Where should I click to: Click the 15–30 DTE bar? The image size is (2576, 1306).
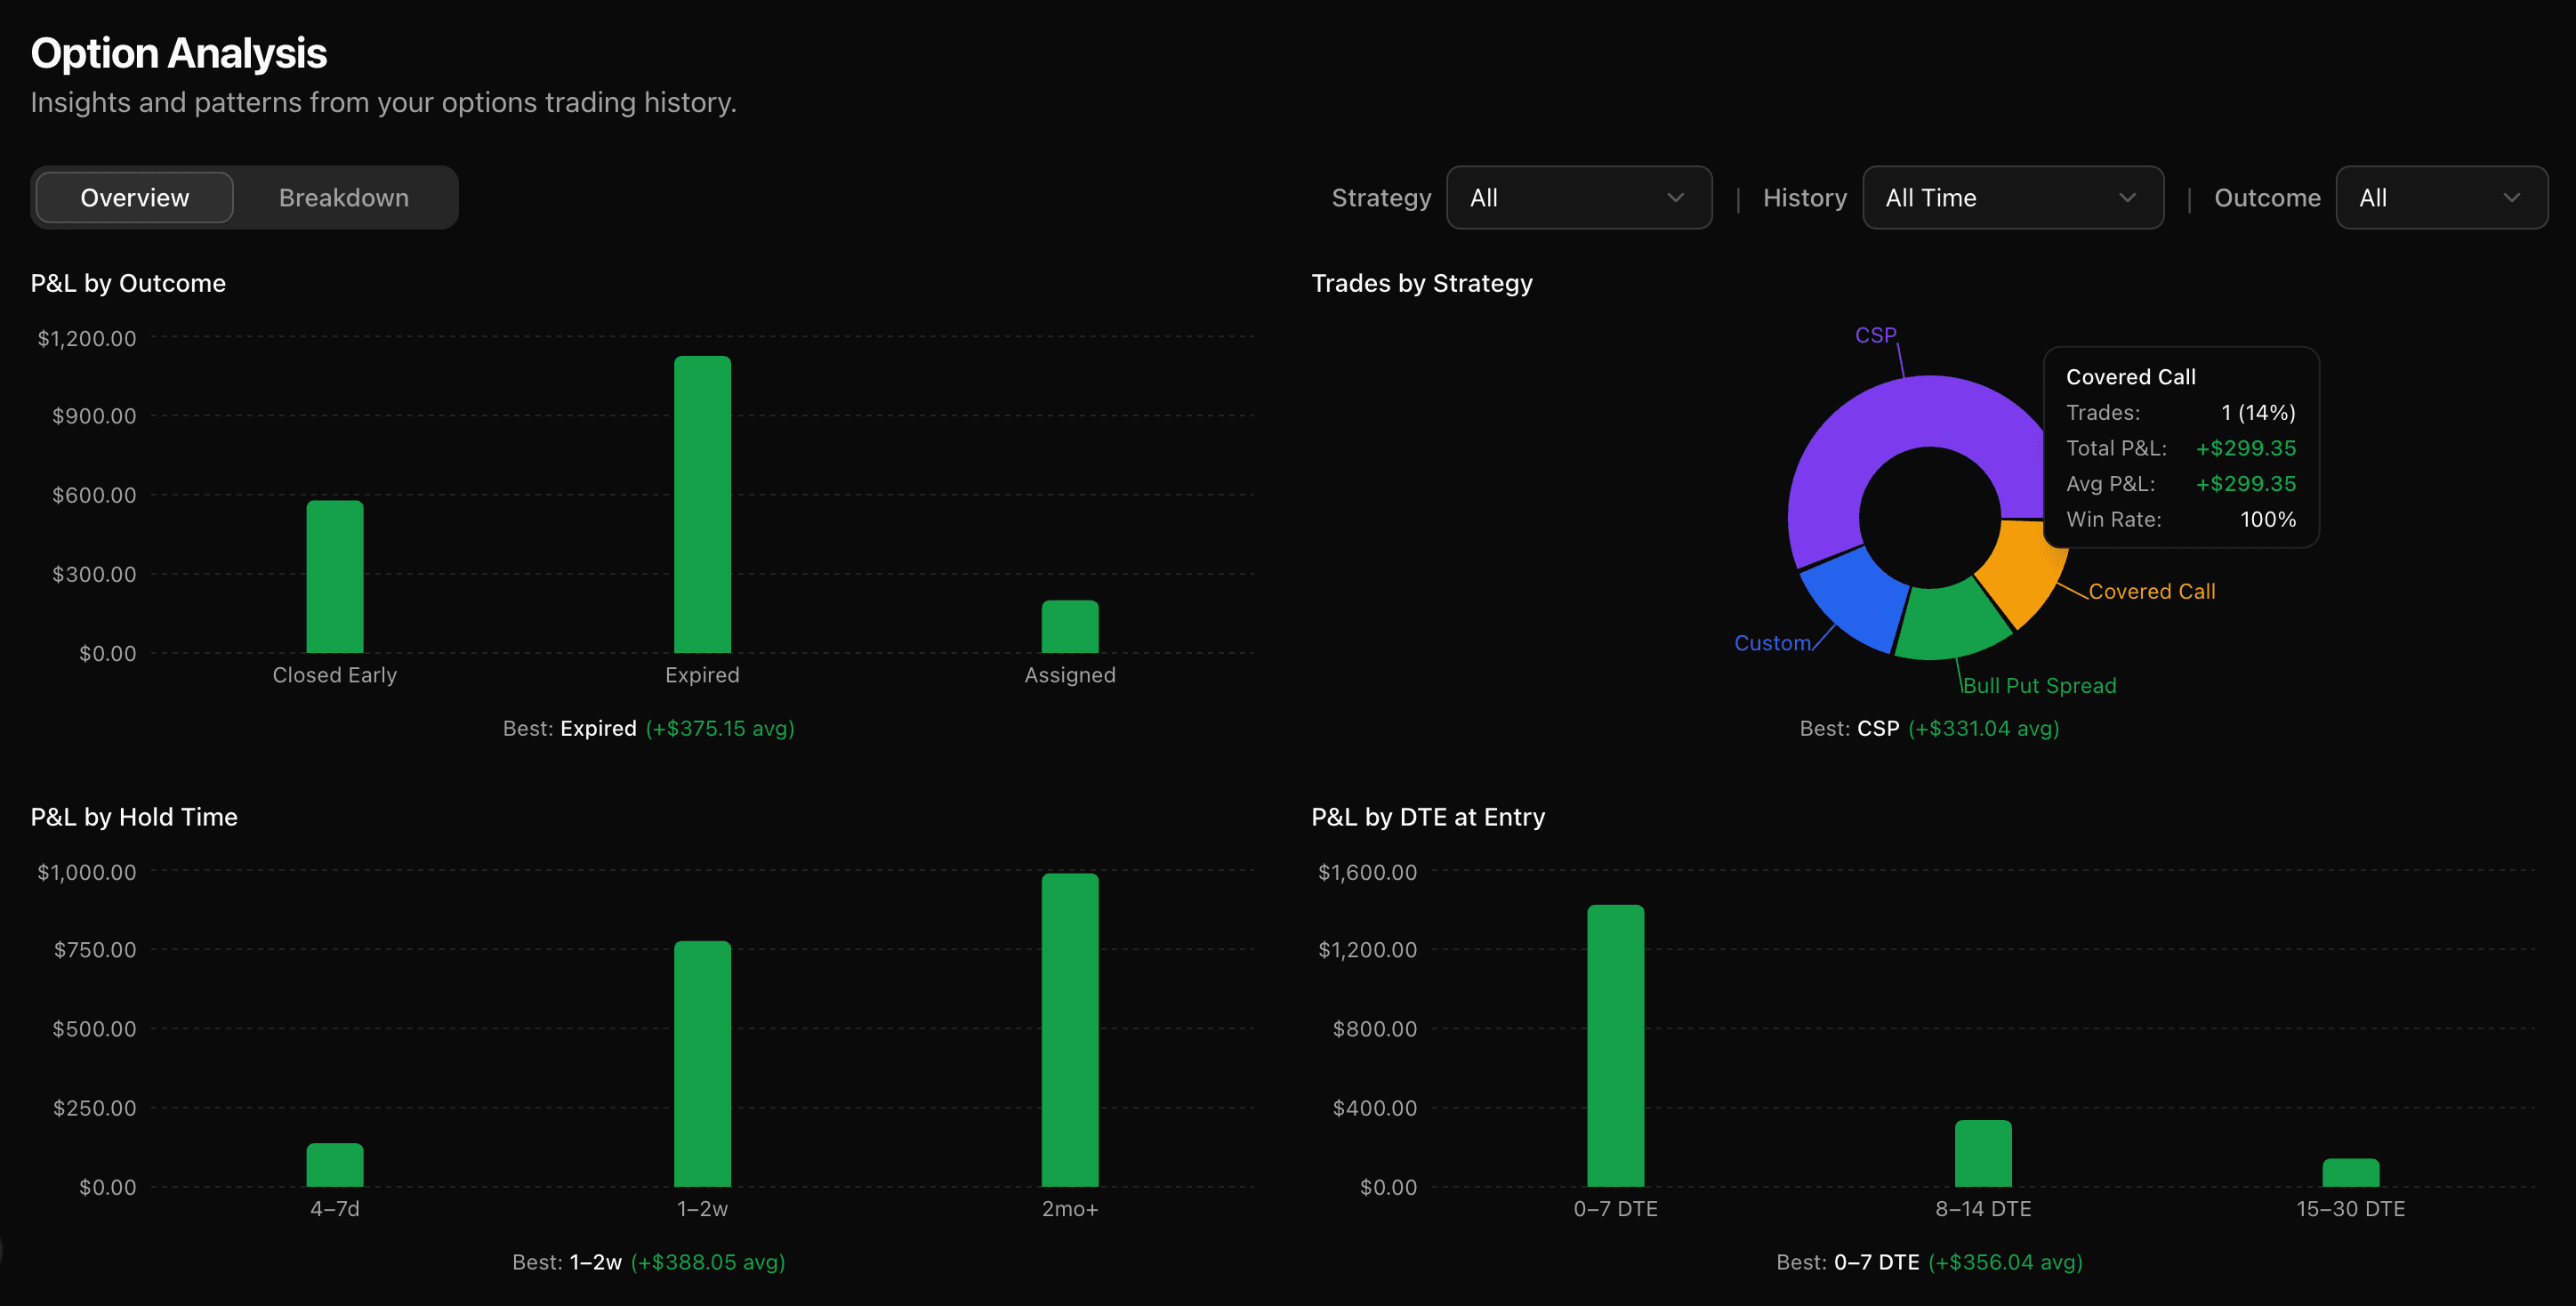[2351, 1175]
